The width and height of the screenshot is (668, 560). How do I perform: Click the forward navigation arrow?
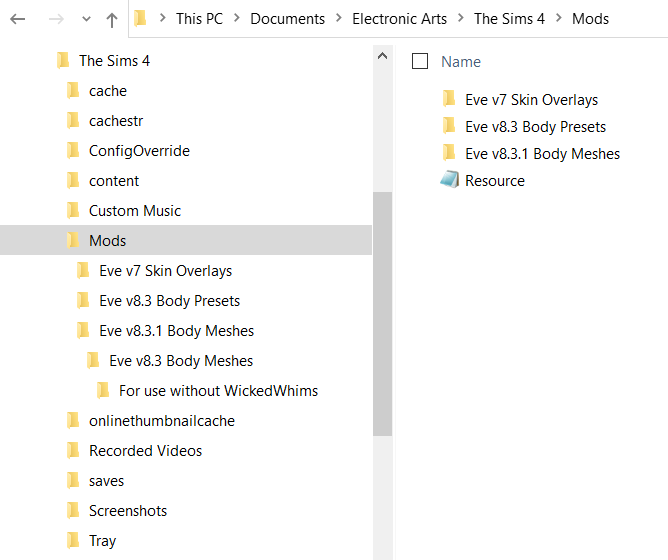click(56, 19)
